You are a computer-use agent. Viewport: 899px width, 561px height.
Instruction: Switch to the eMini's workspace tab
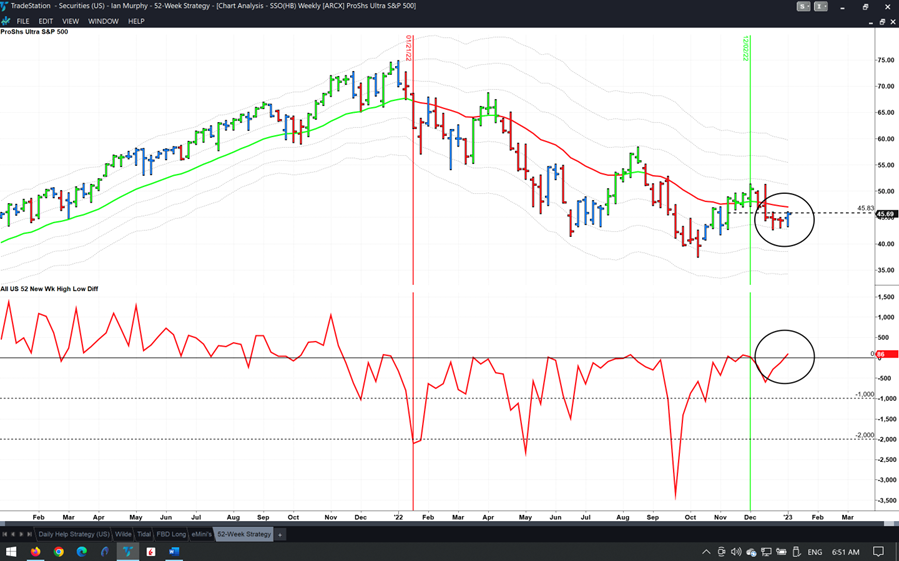pyautogui.click(x=201, y=534)
